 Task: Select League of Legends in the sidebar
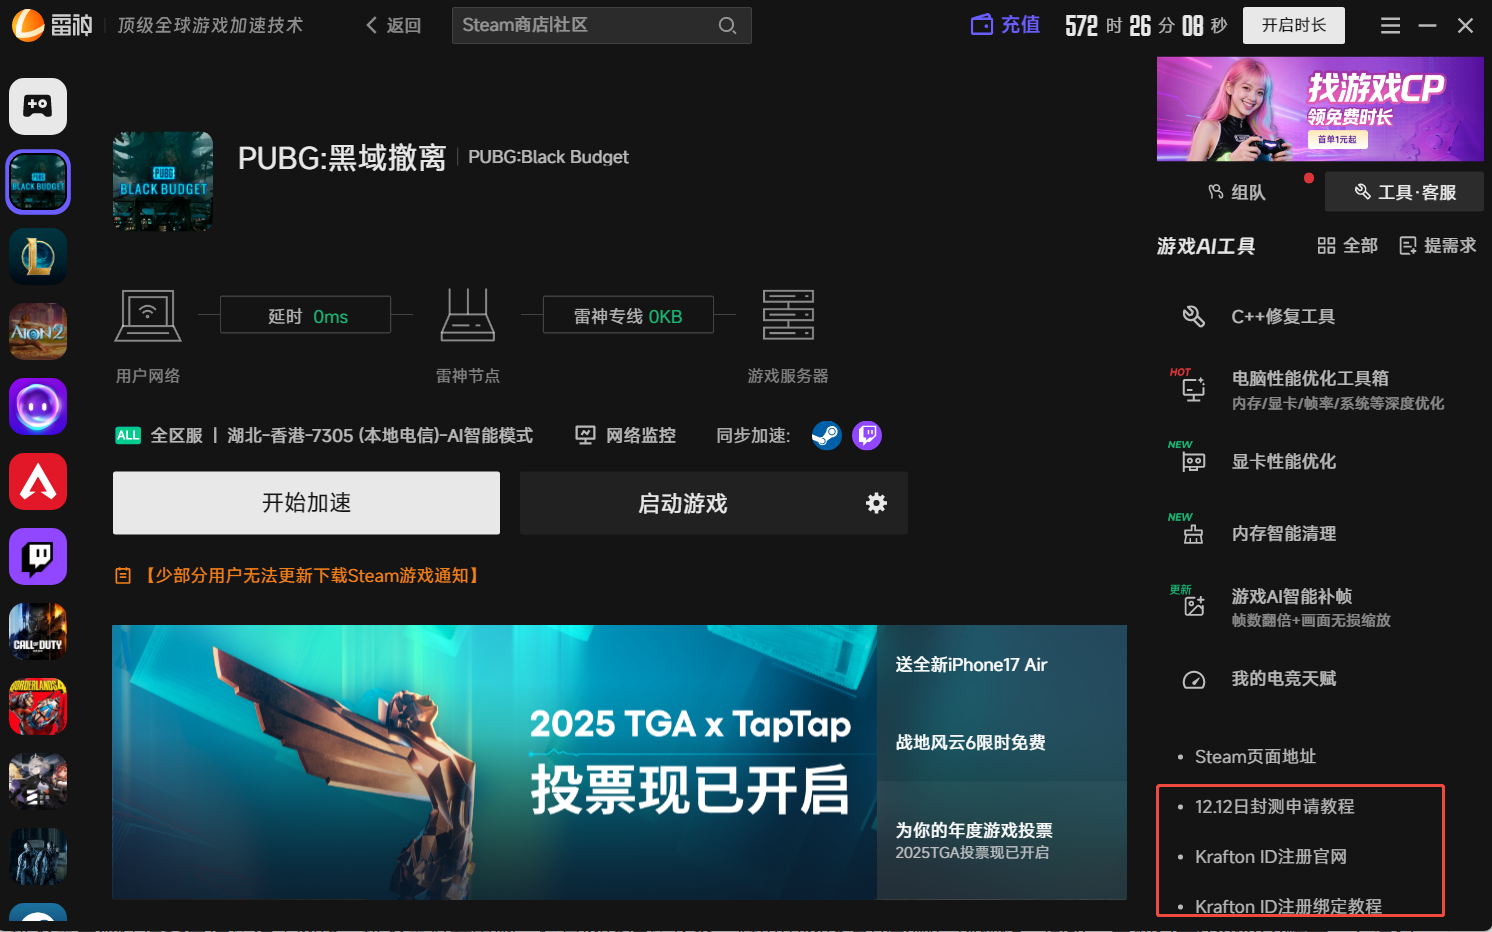38,257
